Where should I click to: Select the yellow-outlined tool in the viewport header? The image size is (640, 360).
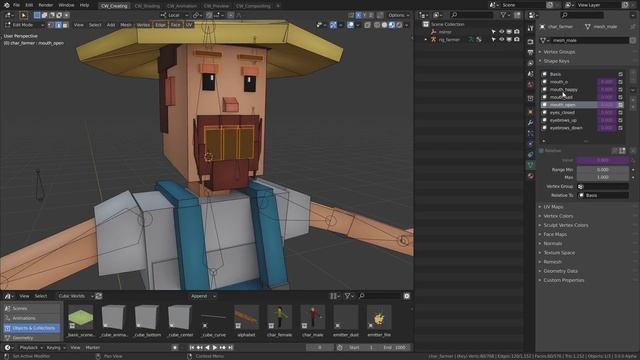coord(23,15)
